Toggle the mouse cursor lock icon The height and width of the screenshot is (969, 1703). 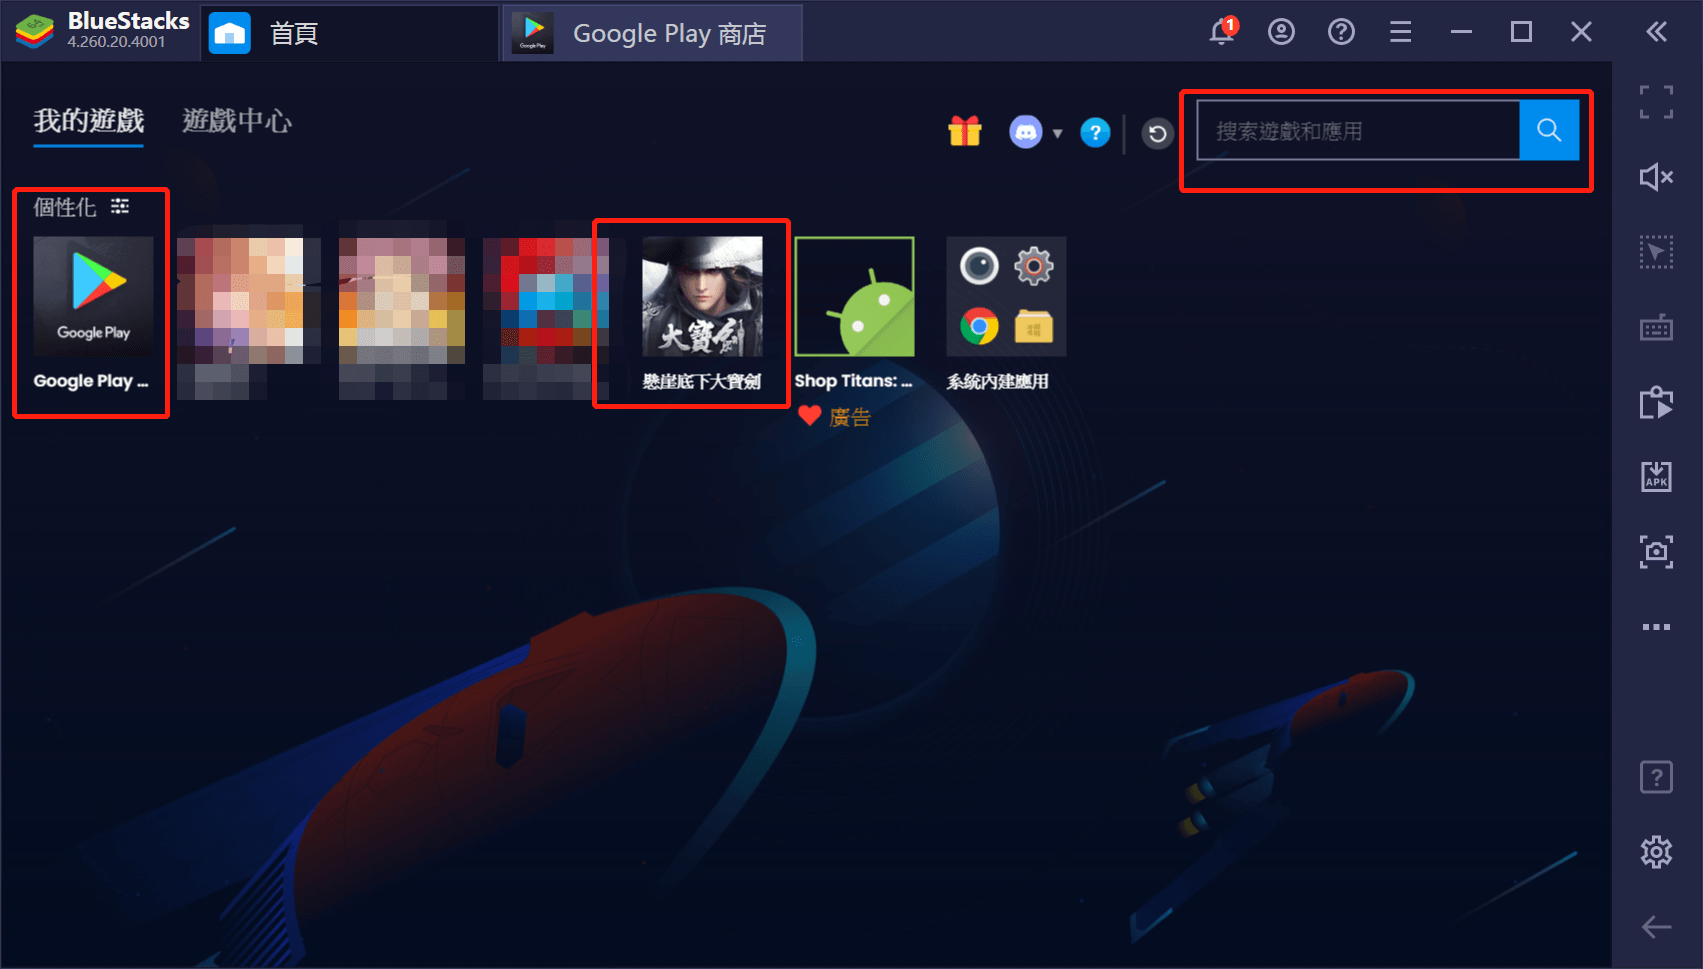[1656, 252]
